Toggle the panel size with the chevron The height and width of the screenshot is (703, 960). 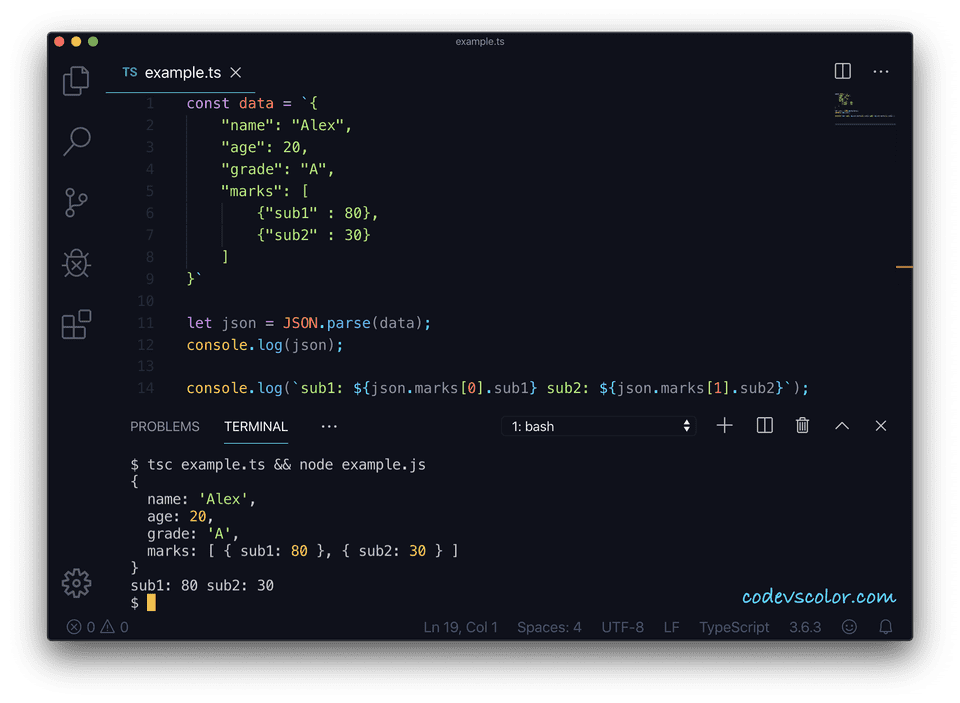[x=841, y=425]
